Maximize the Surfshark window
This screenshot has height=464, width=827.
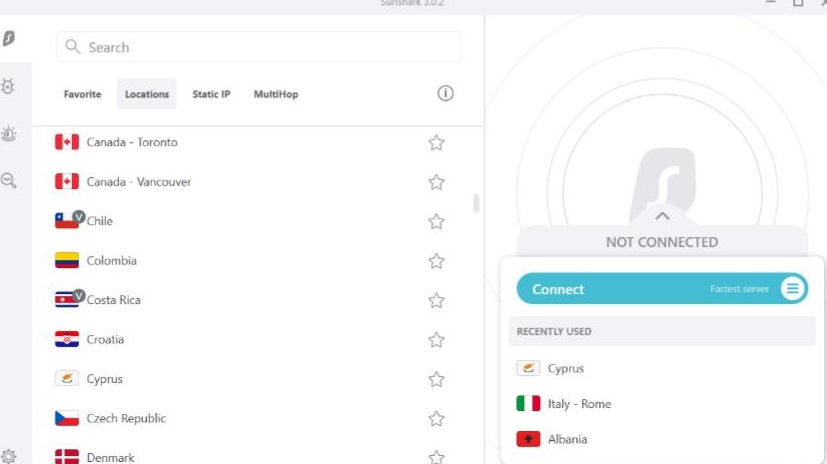coord(798,3)
